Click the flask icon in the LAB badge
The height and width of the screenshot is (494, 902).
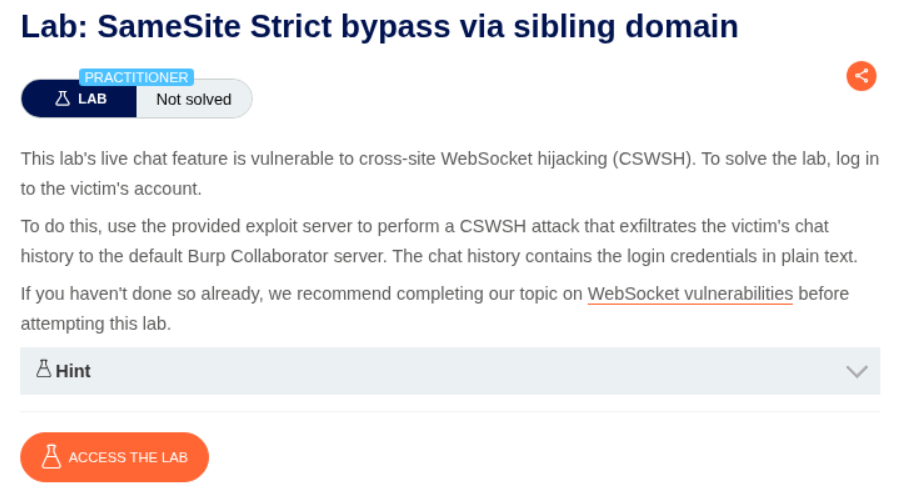tap(63, 99)
